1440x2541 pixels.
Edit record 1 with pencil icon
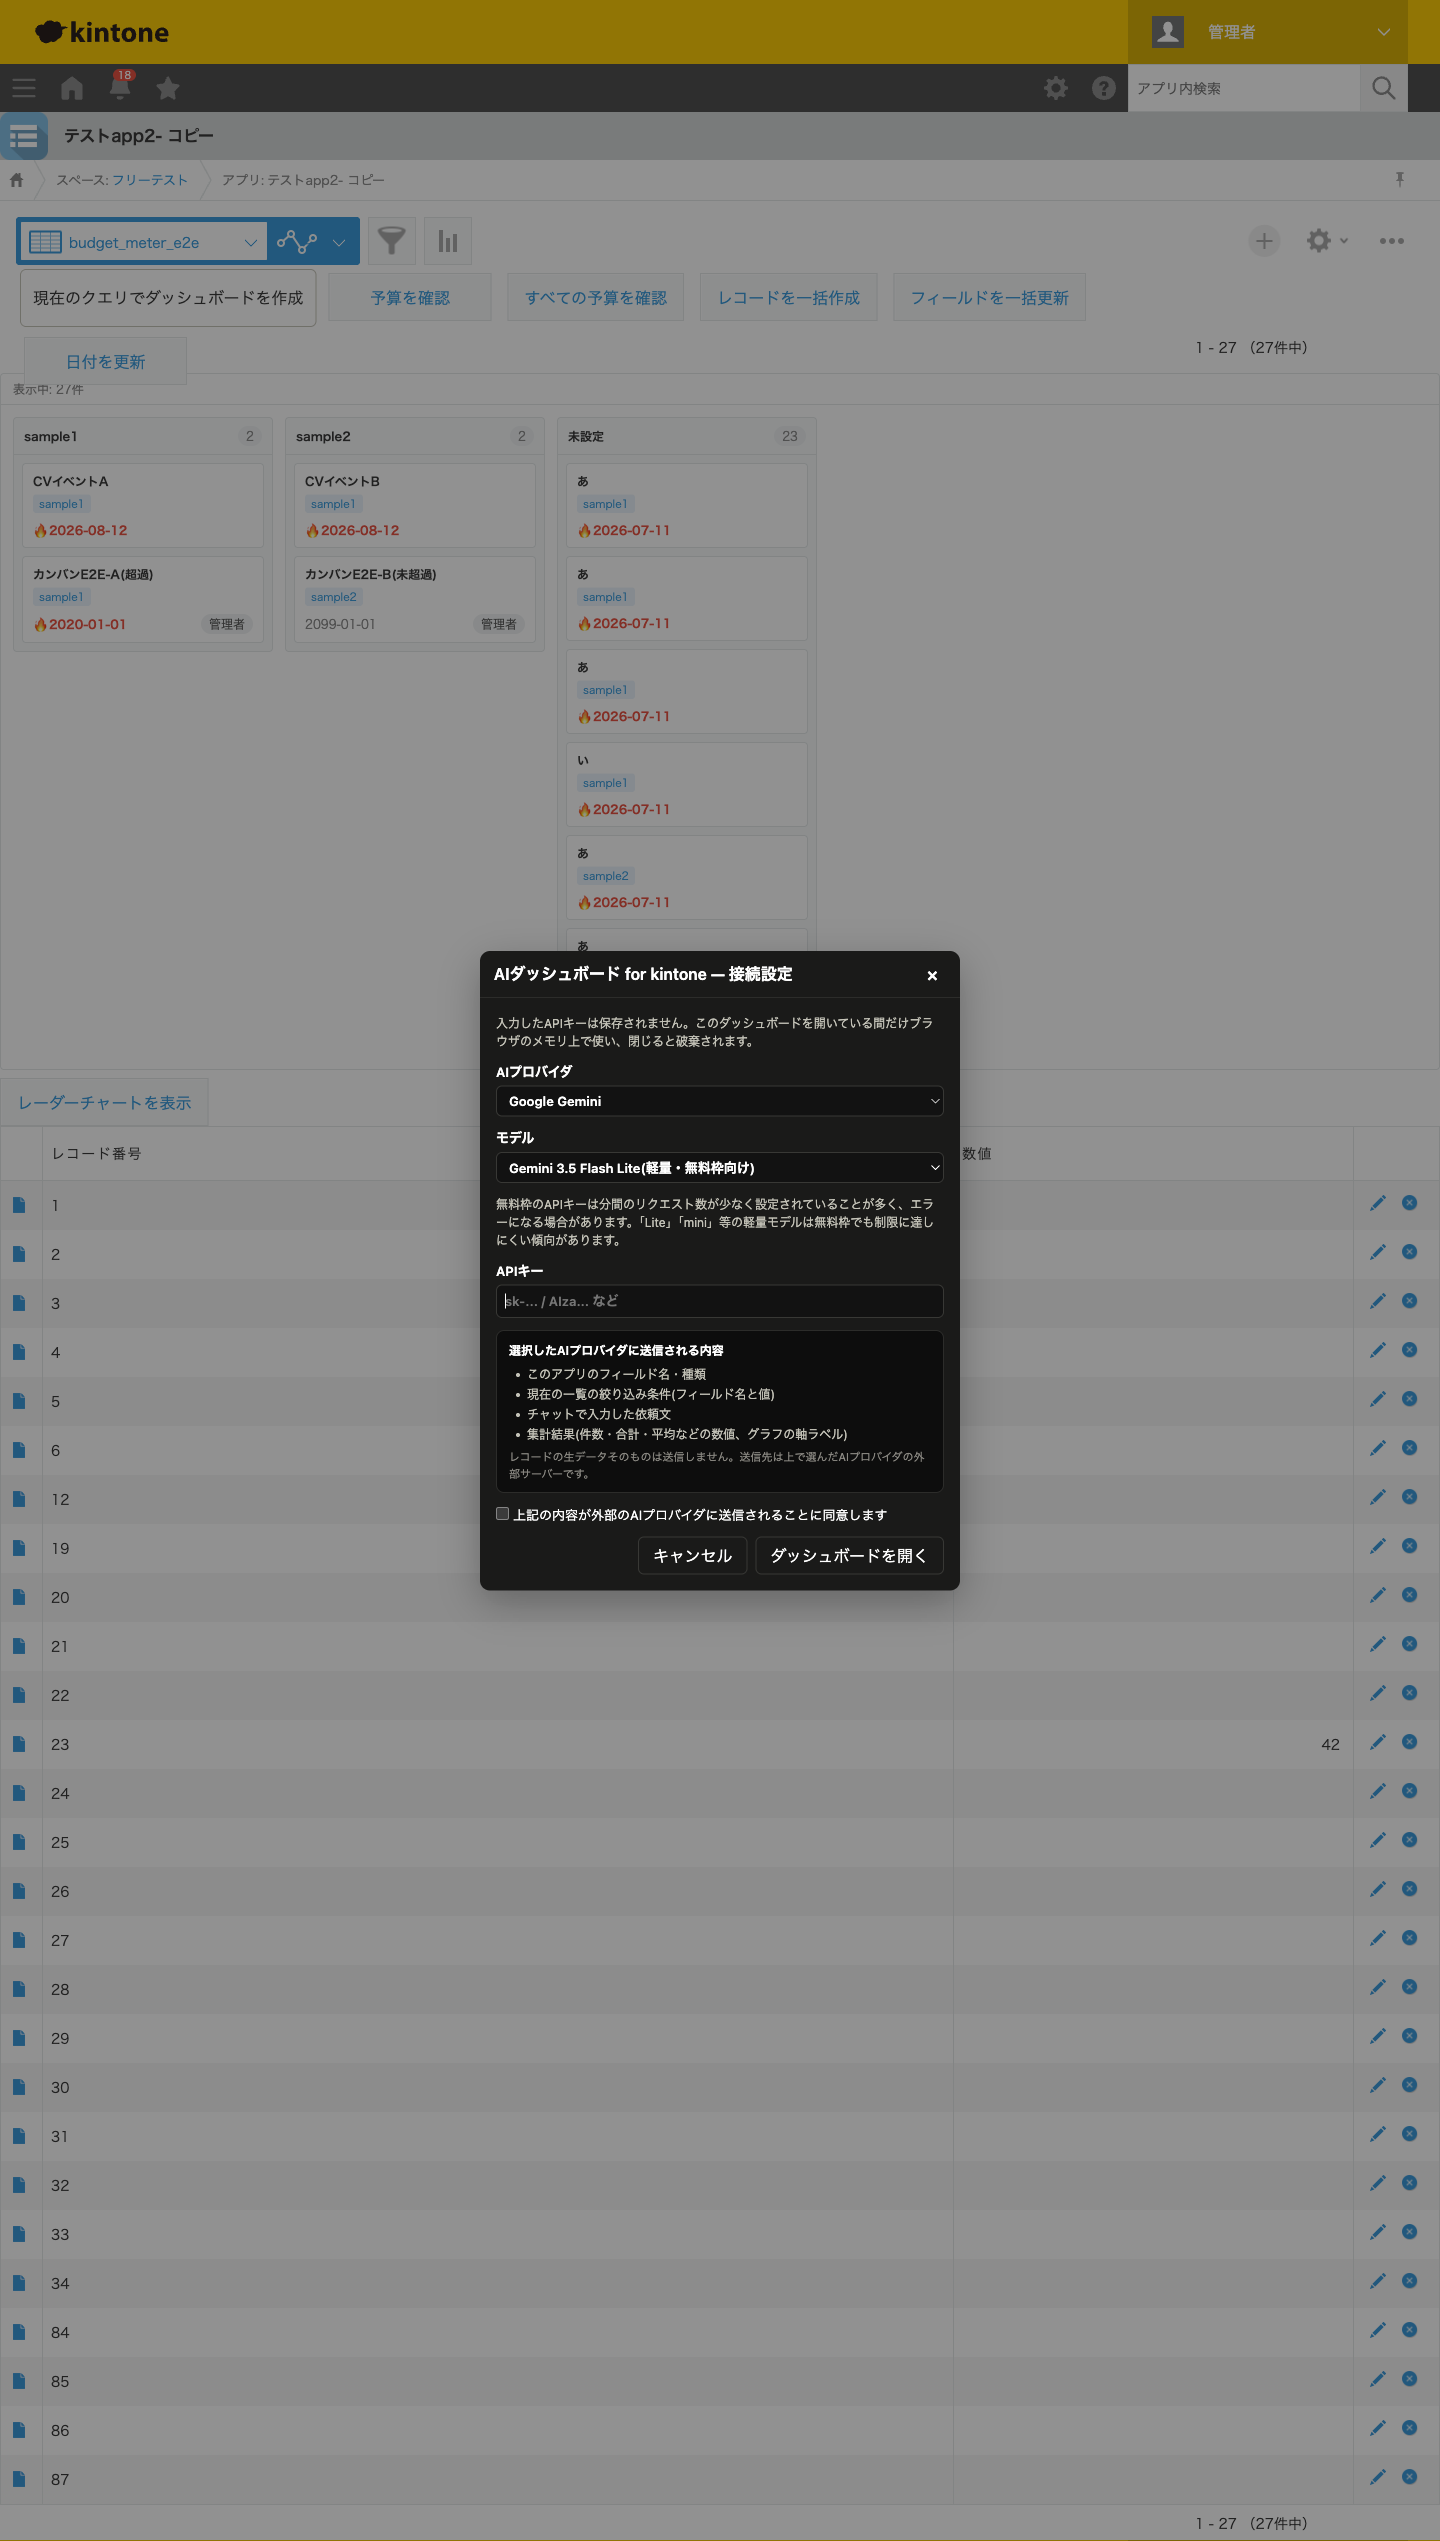coord(1378,1203)
